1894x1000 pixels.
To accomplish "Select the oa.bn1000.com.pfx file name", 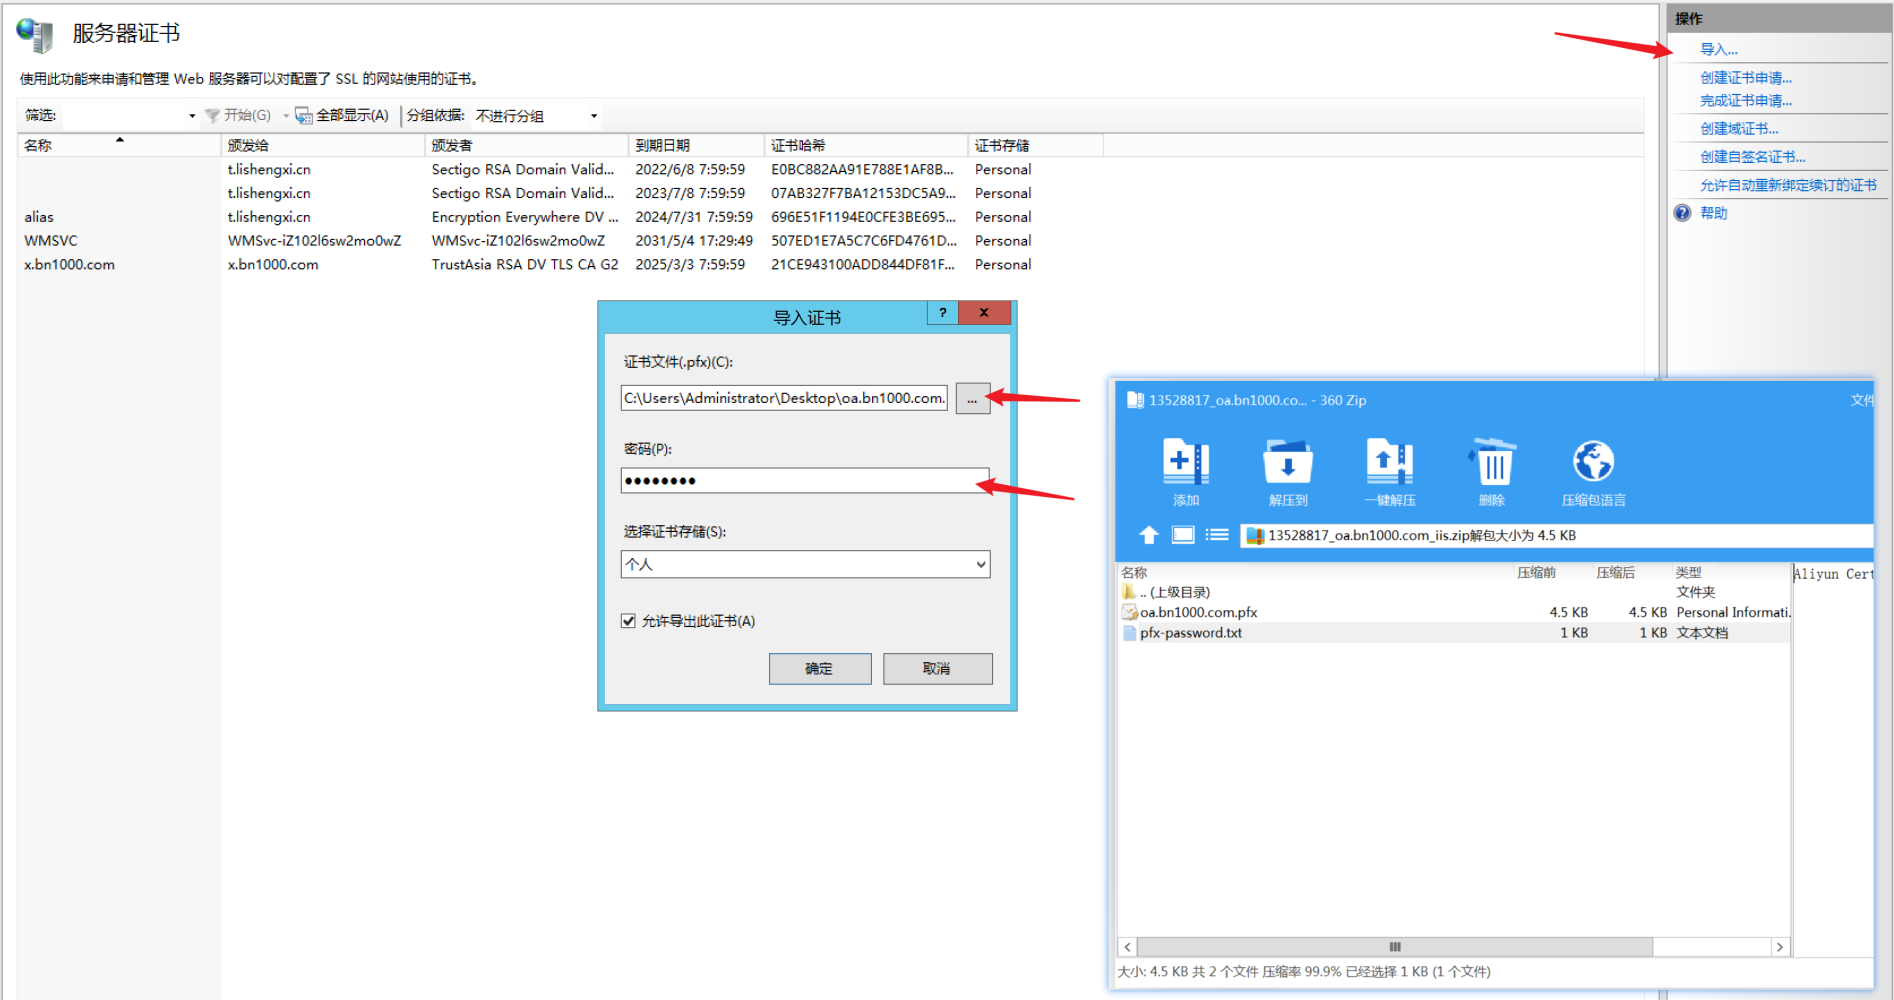I will tap(1198, 612).
